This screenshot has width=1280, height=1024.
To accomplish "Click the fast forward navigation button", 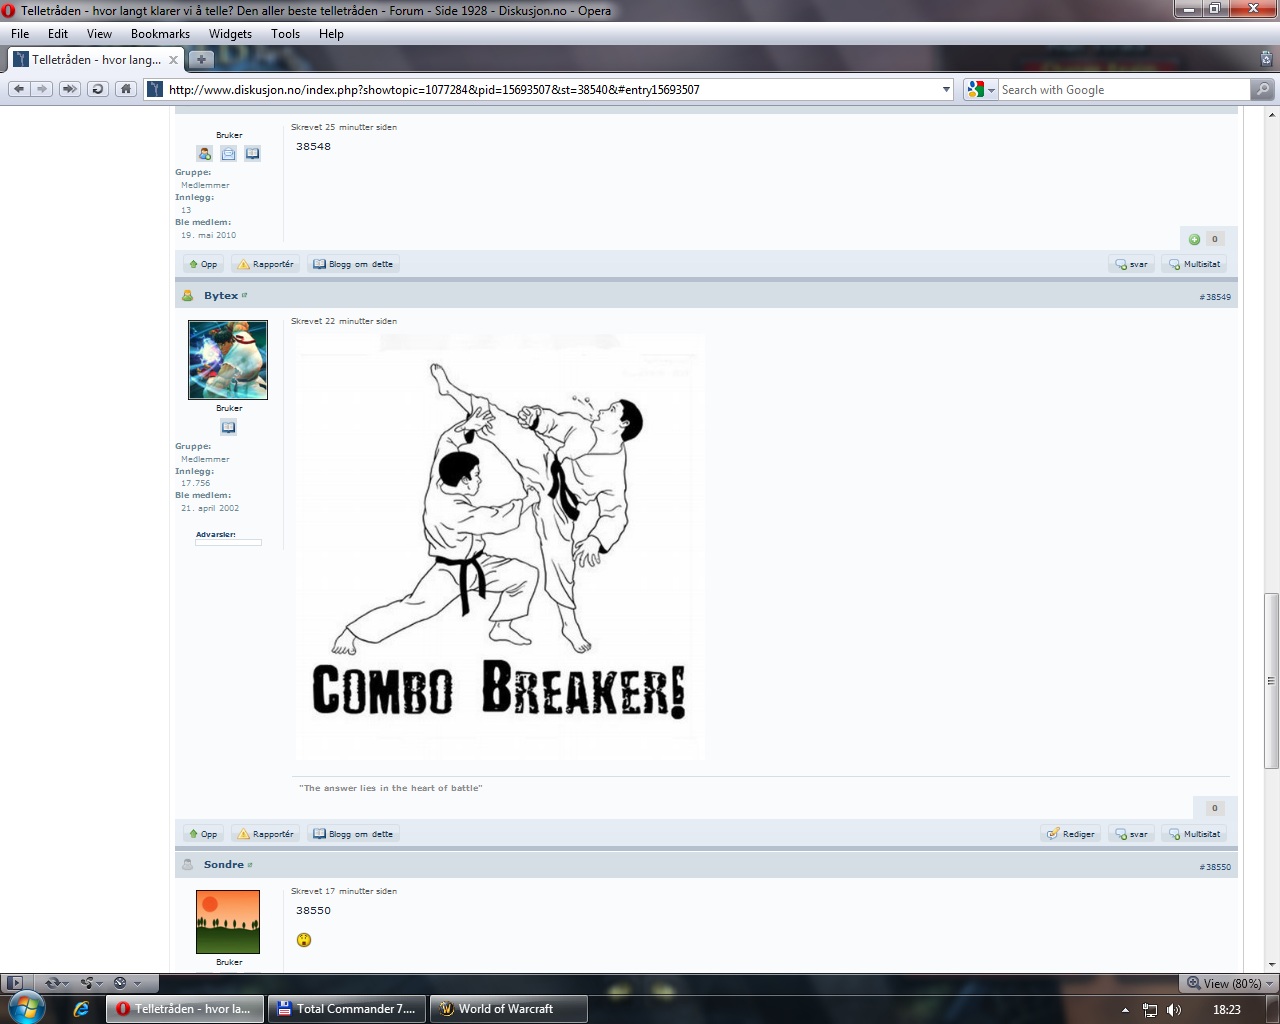I will pyautogui.click(x=69, y=89).
